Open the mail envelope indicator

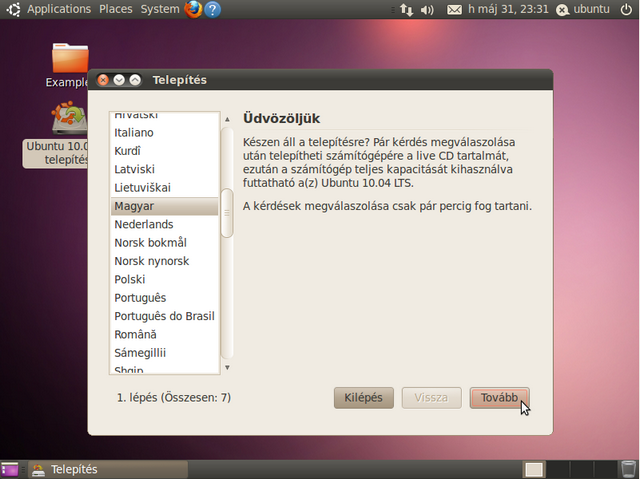click(x=455, y=10)
